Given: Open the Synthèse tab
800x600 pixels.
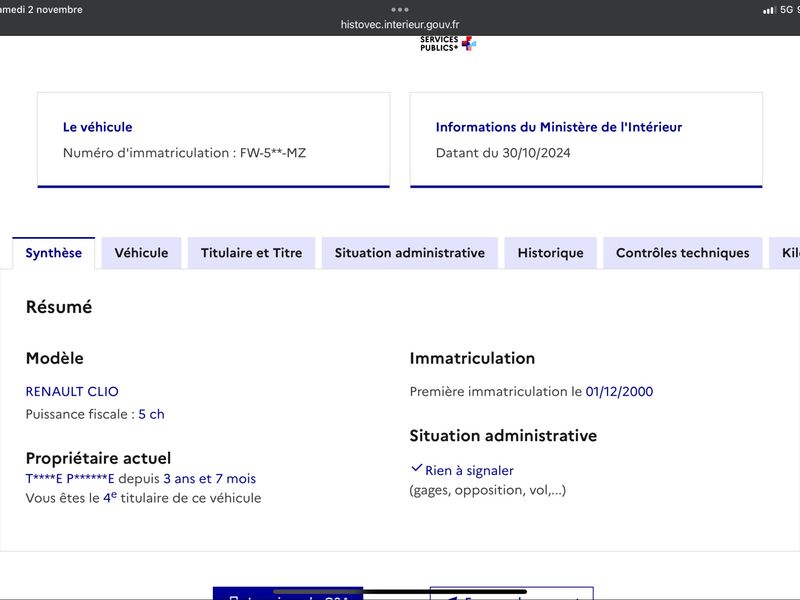Looking at the screenshot, I should [54, 253].
